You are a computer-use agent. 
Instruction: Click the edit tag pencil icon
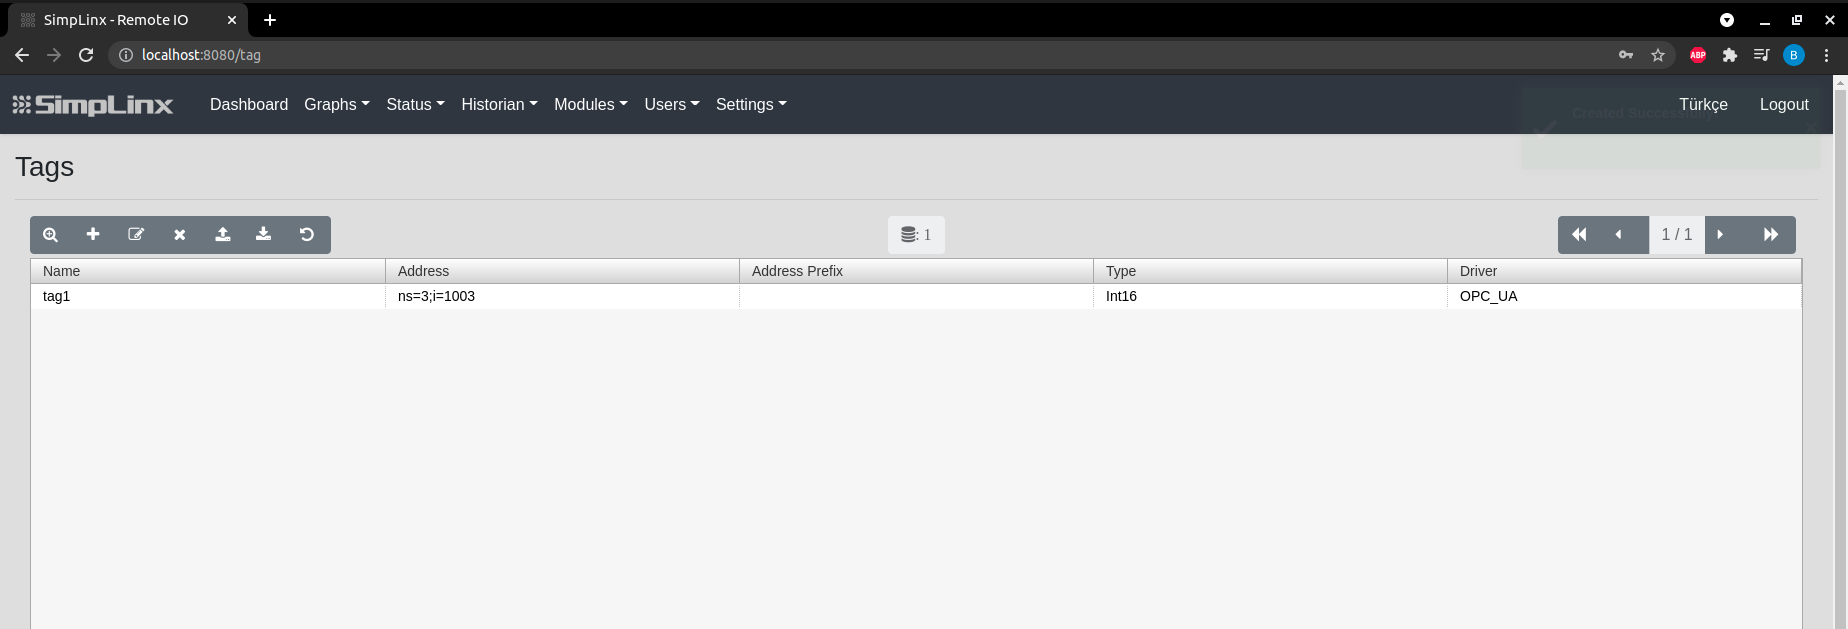pyautogui.click(x=136, y=234)
